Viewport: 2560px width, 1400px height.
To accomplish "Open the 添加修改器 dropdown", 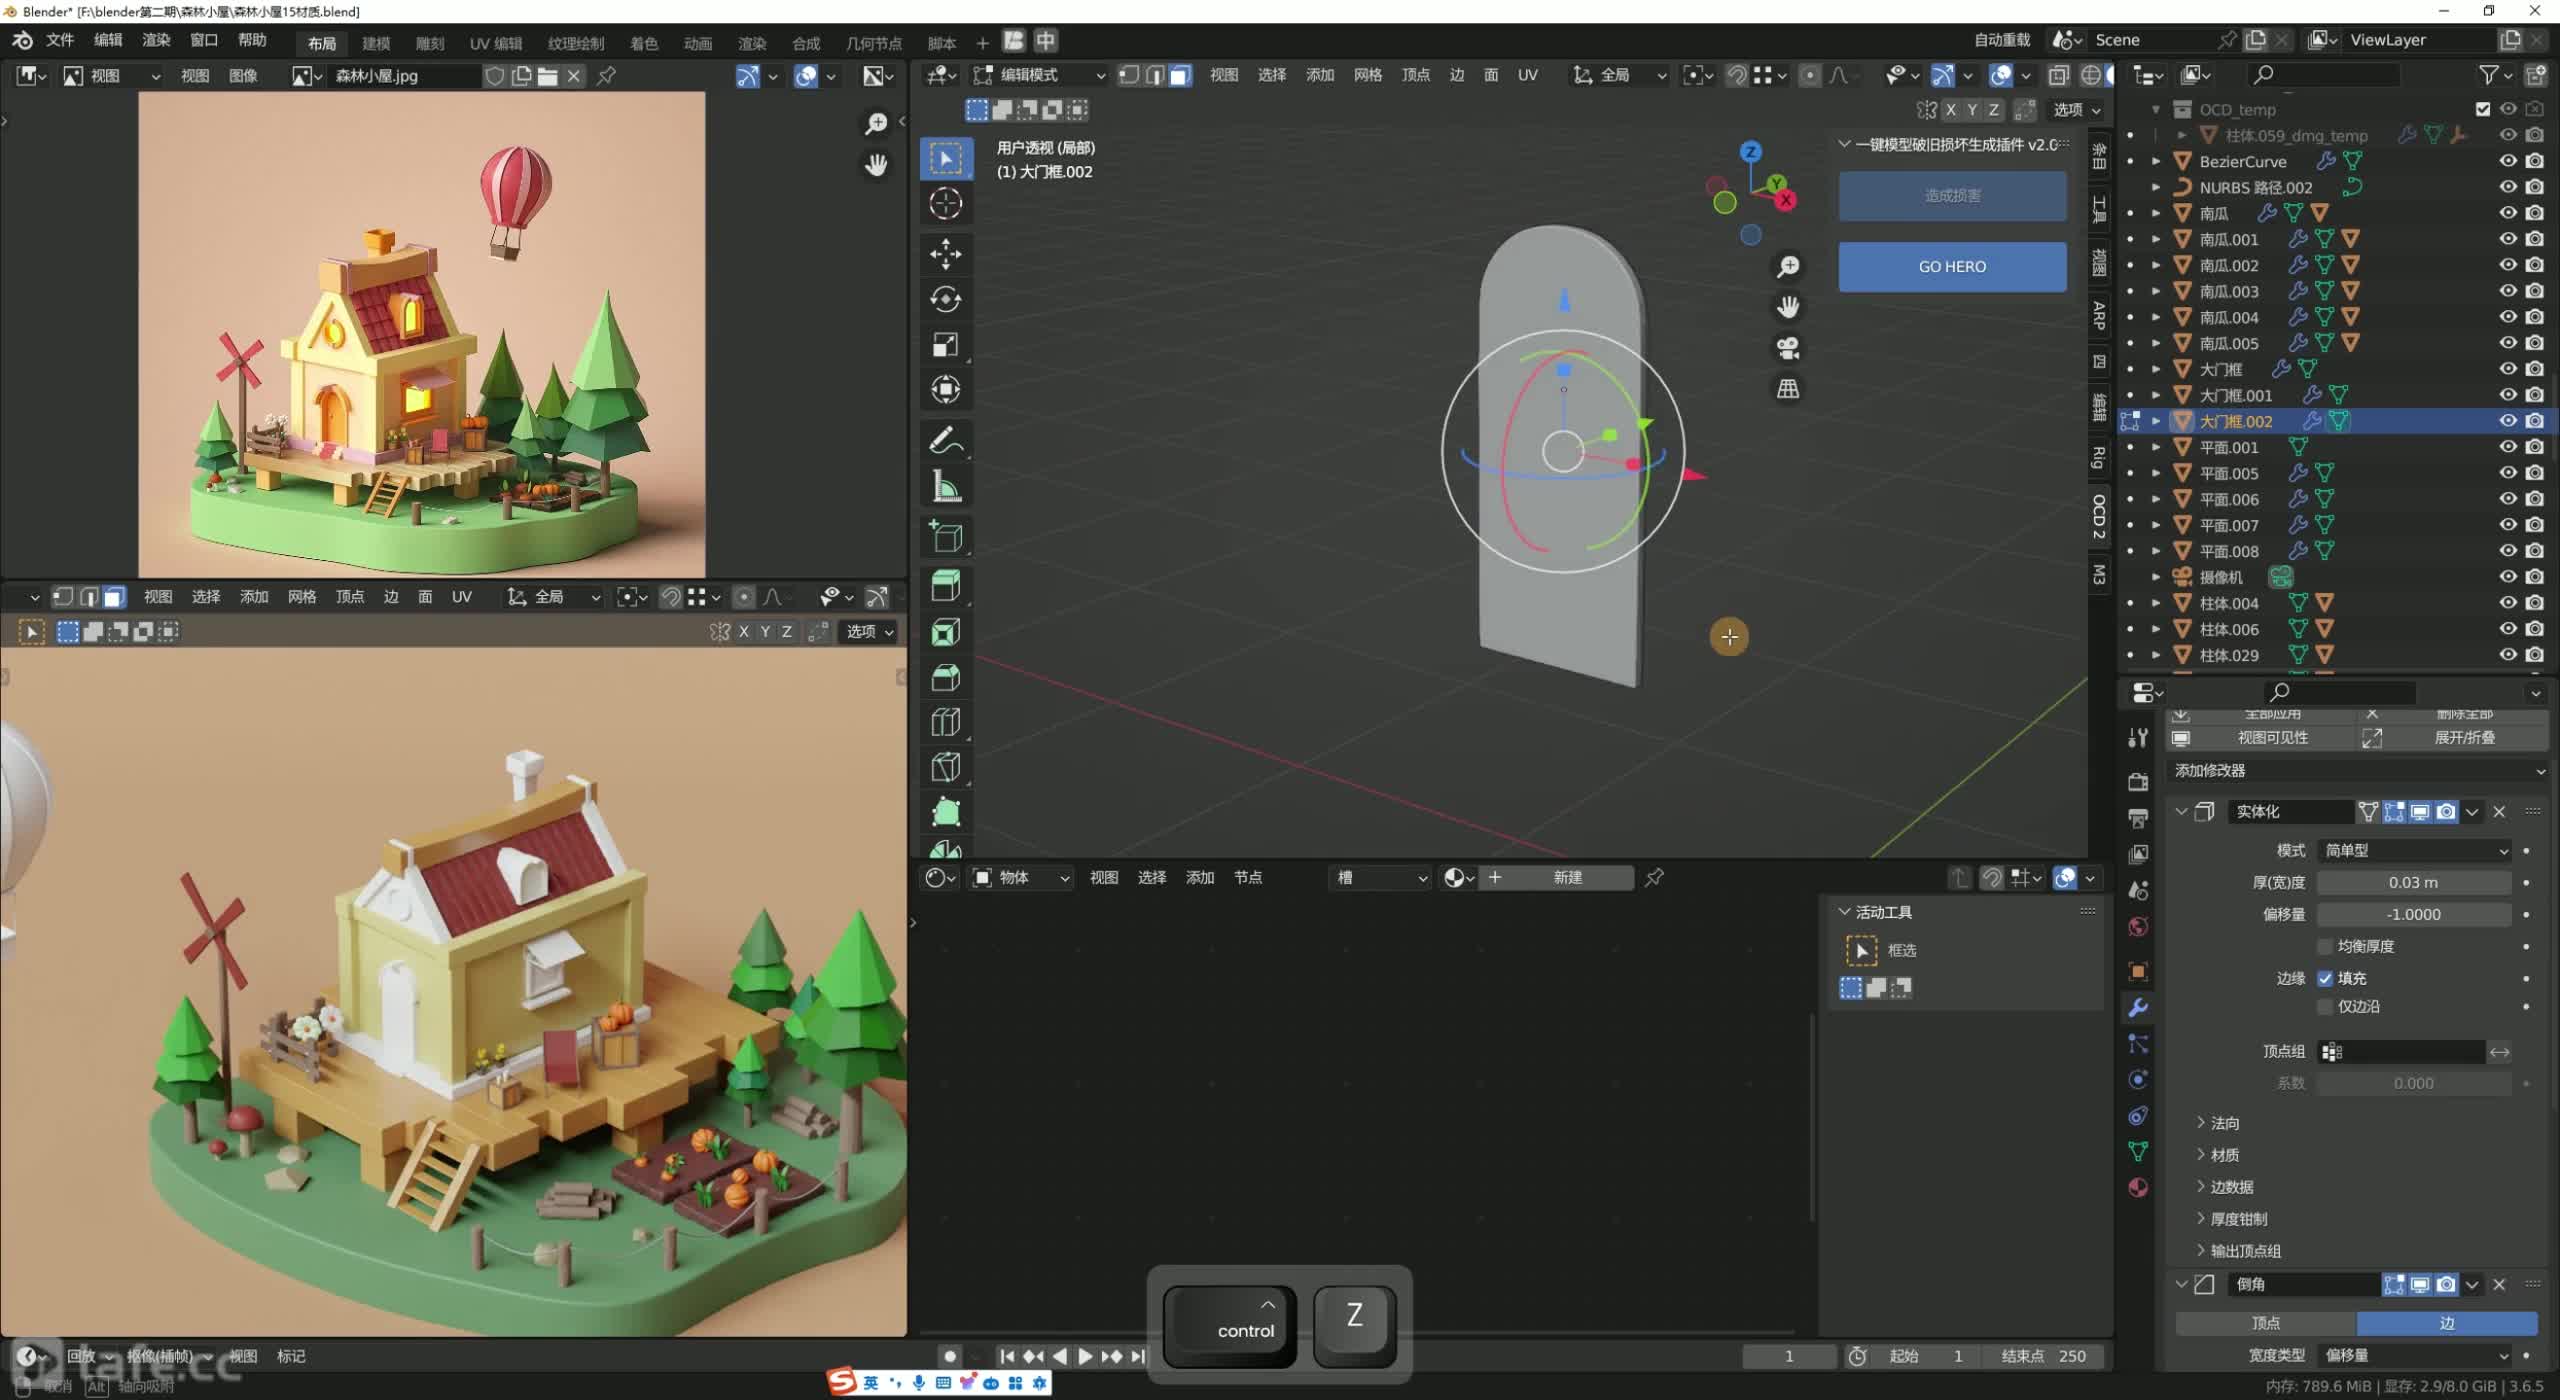I will coord(2357,771).
